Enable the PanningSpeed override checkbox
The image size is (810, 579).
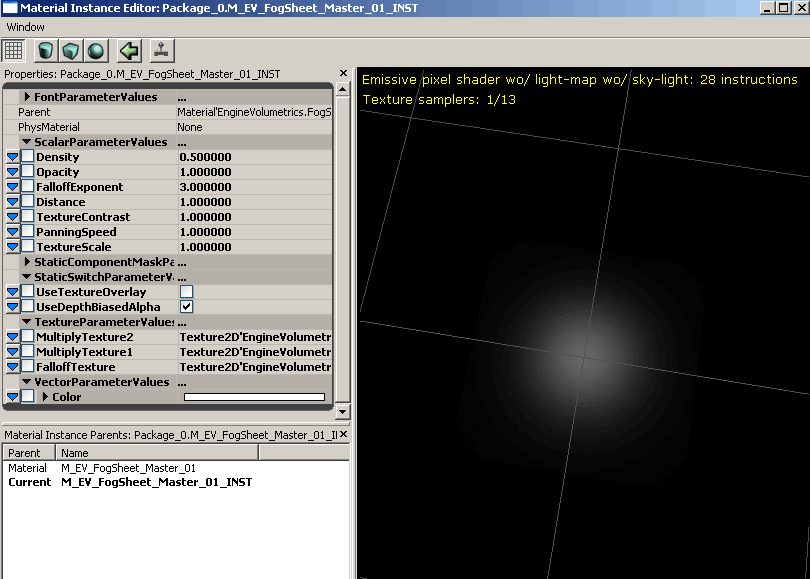click(x=28, y=231)
